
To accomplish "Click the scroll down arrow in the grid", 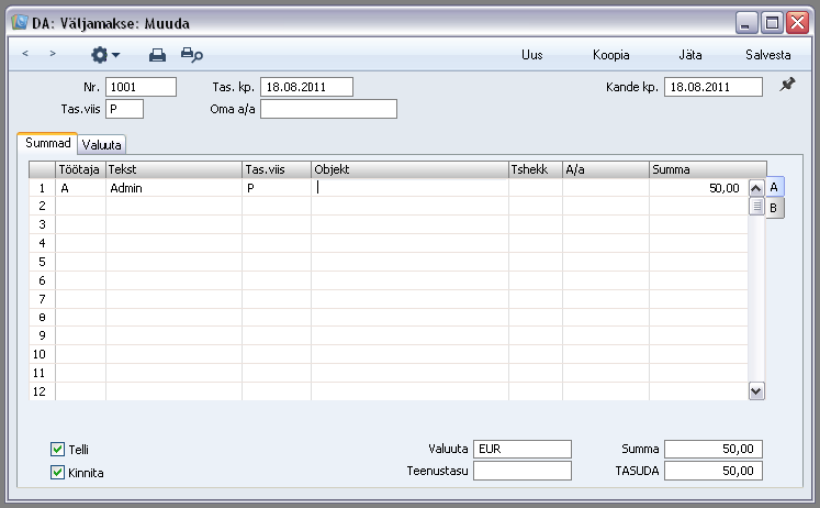I will [x=756, y=391].
